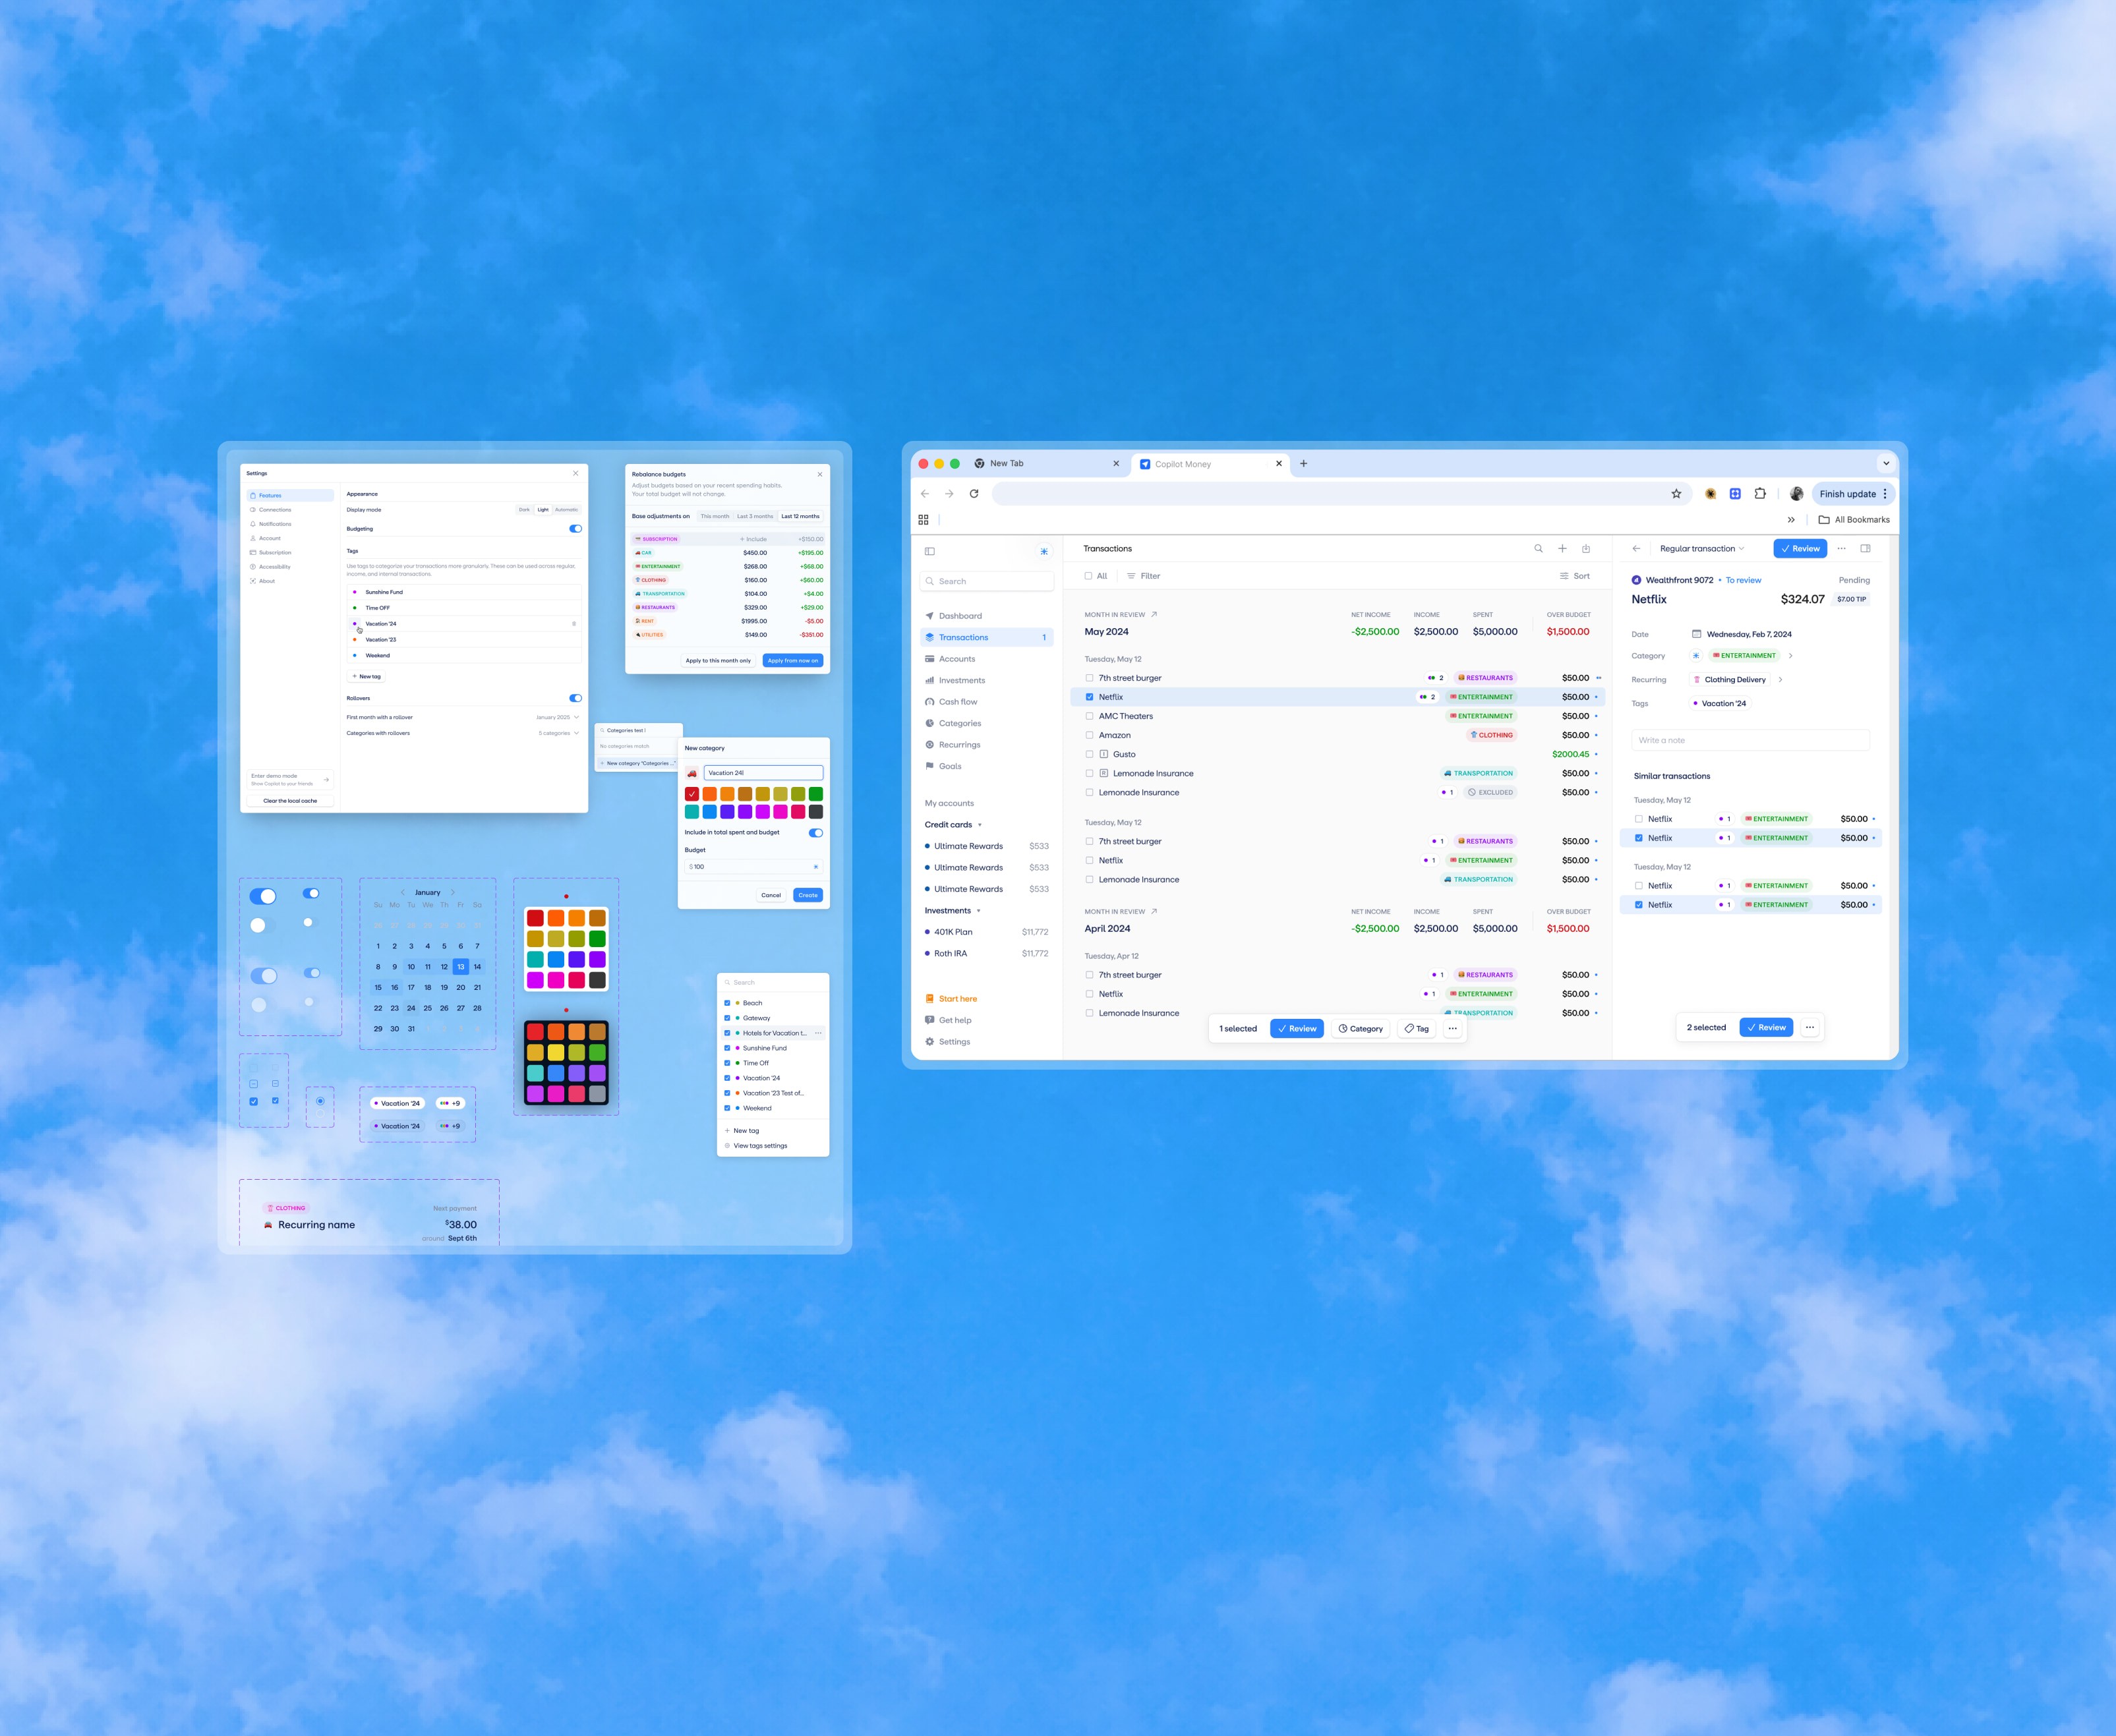Screen dimensions: 2116x1736
Task: Collapse the Credit cards accounts group
Action: click(x=979, y=825)
